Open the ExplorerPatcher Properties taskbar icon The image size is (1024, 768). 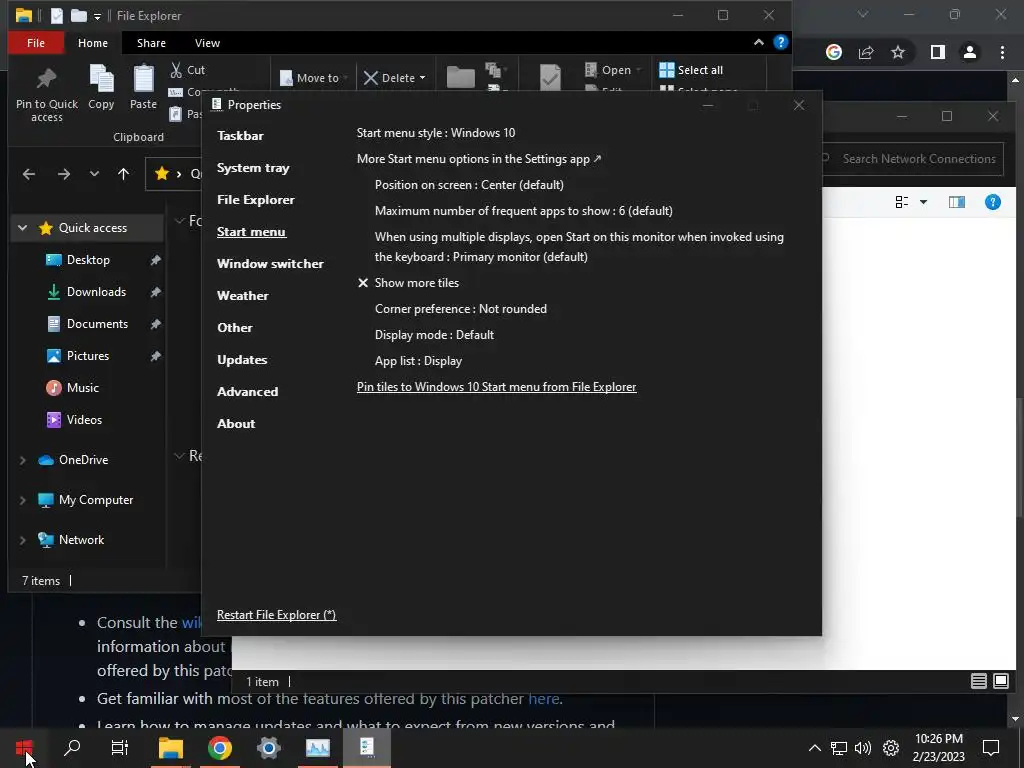pos(366,748)
